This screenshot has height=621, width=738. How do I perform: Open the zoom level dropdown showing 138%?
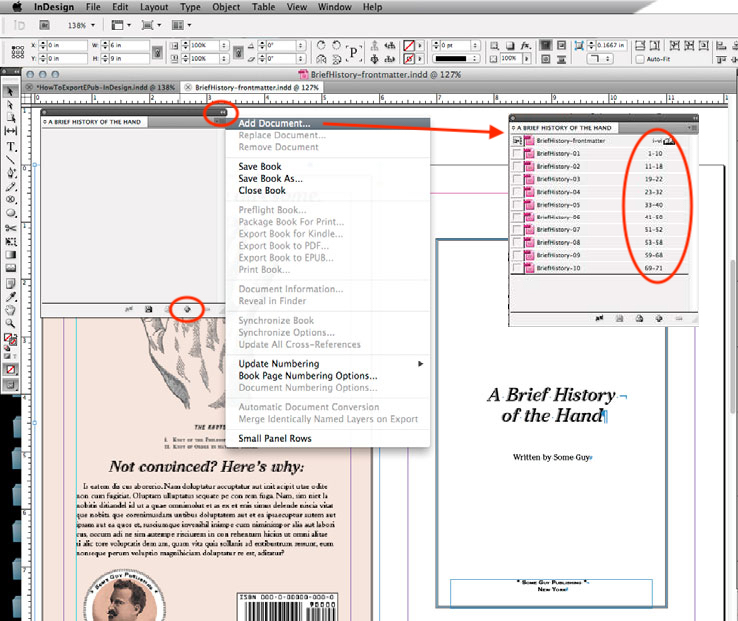click(x=79, y=24)
